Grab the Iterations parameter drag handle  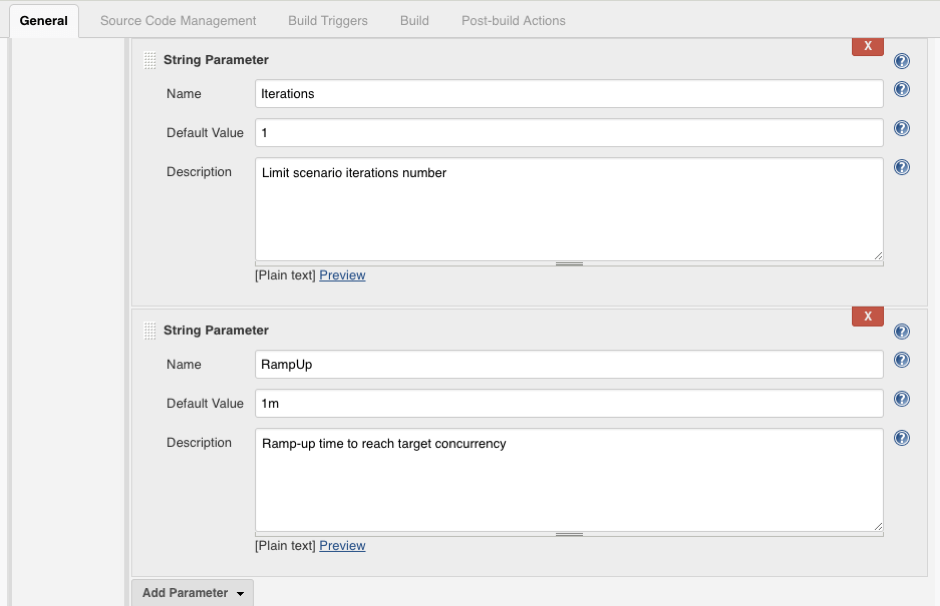(x=150, y=60)
